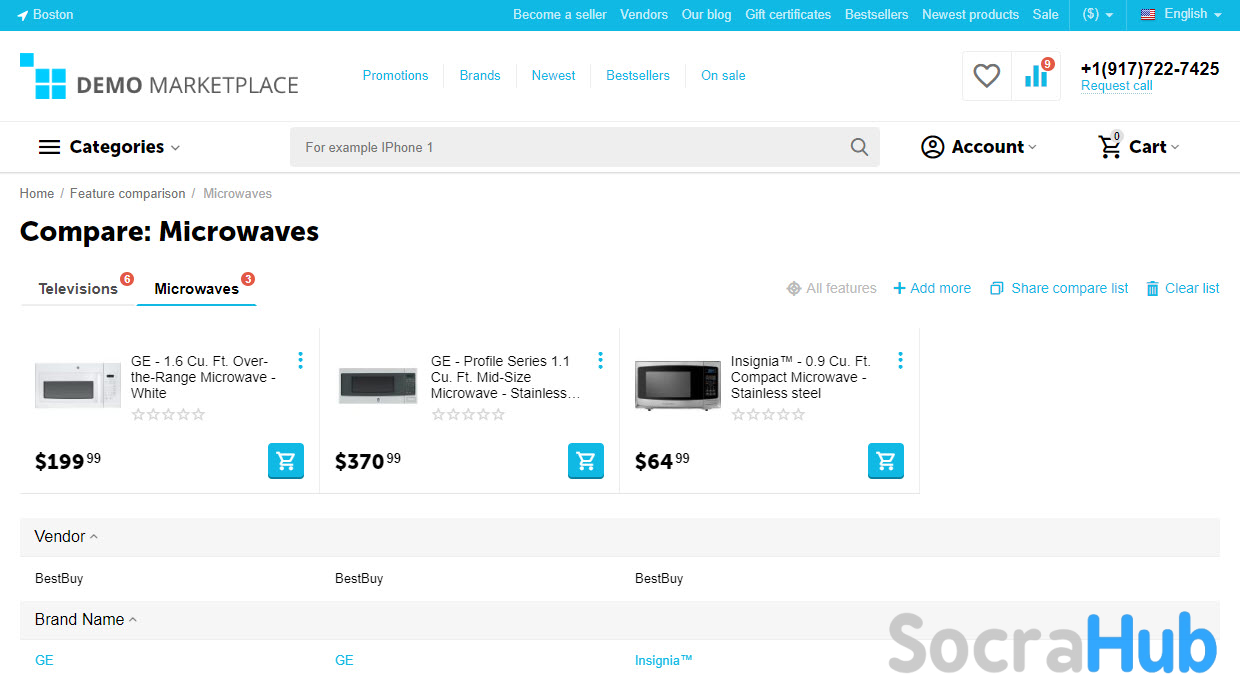1240x678 pixels.
Task: Open the GE brand link for first microwave
Action: click(44, 661)
